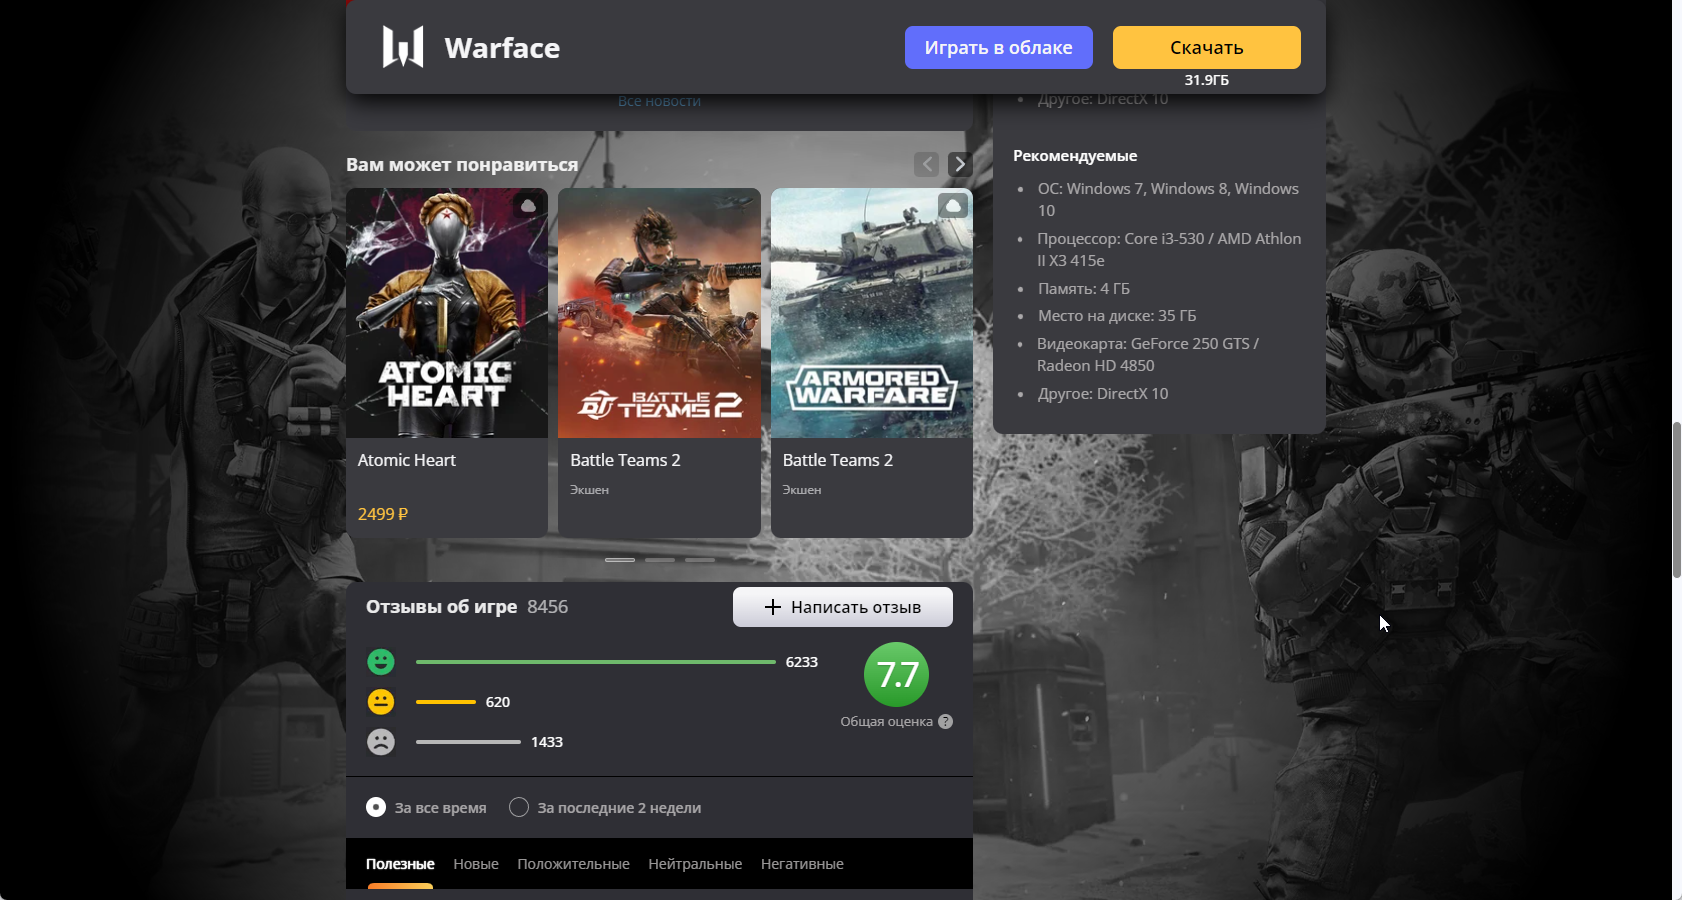
Task: Select the За последние 2 недели radio option
Action: [519, 807]
